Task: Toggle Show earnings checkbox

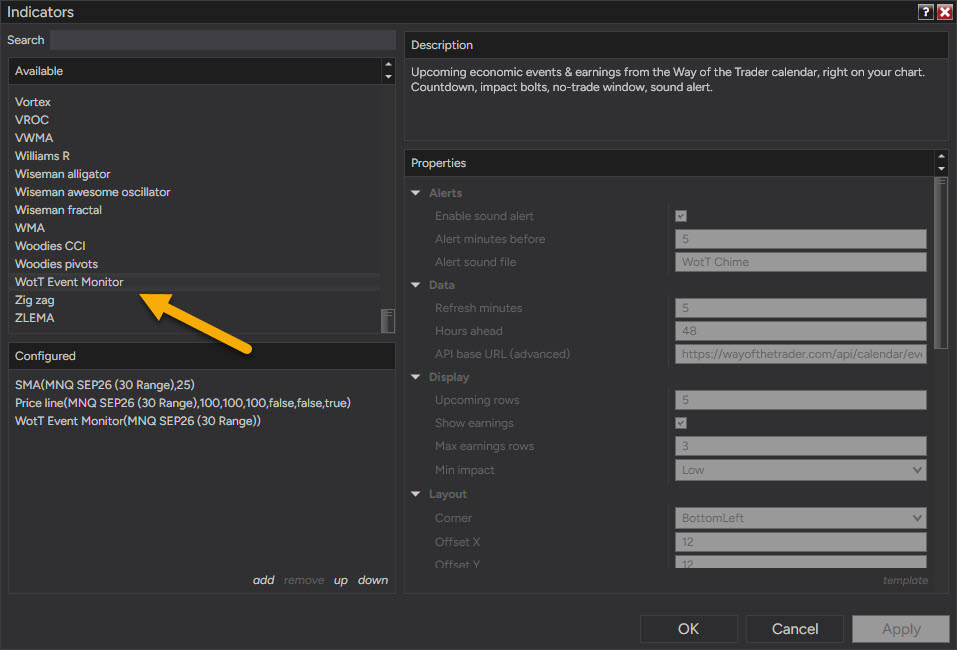Action: [681, 423]
